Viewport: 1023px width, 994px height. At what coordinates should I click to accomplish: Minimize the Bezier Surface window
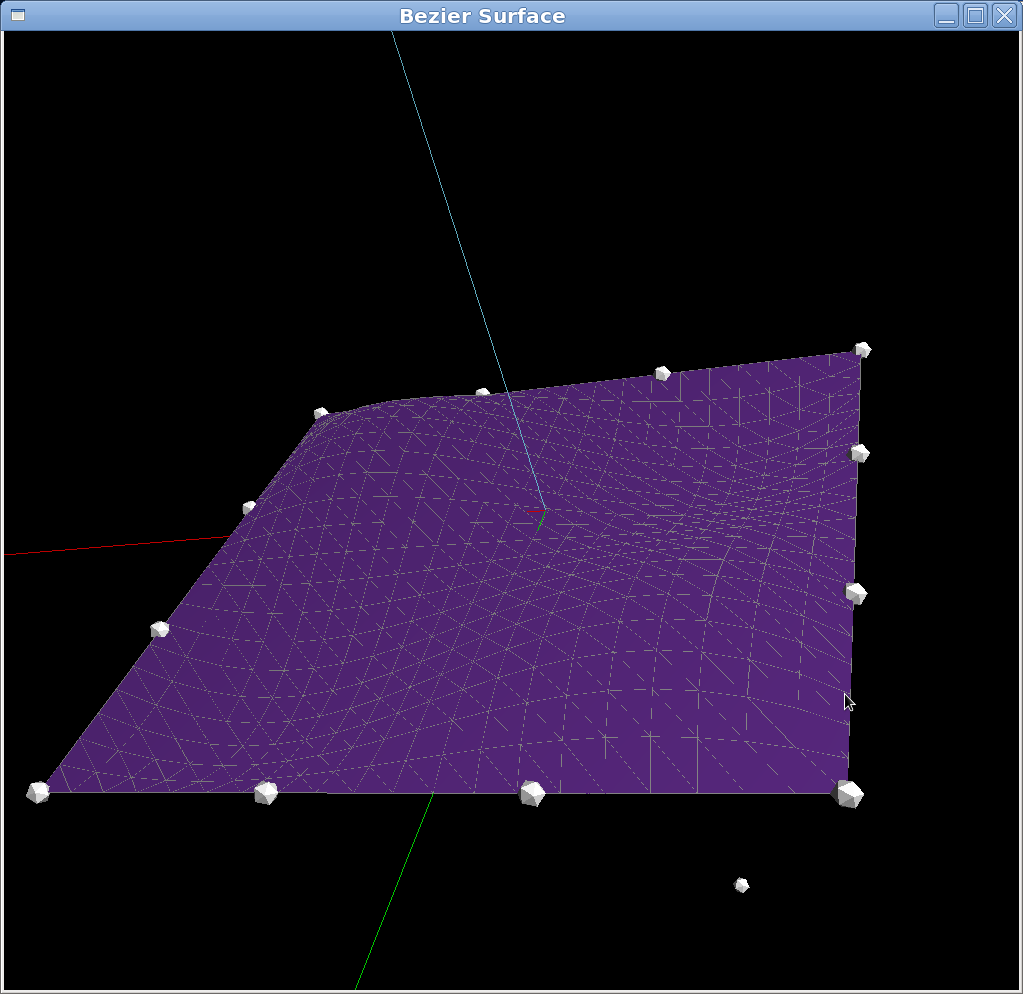946,15
